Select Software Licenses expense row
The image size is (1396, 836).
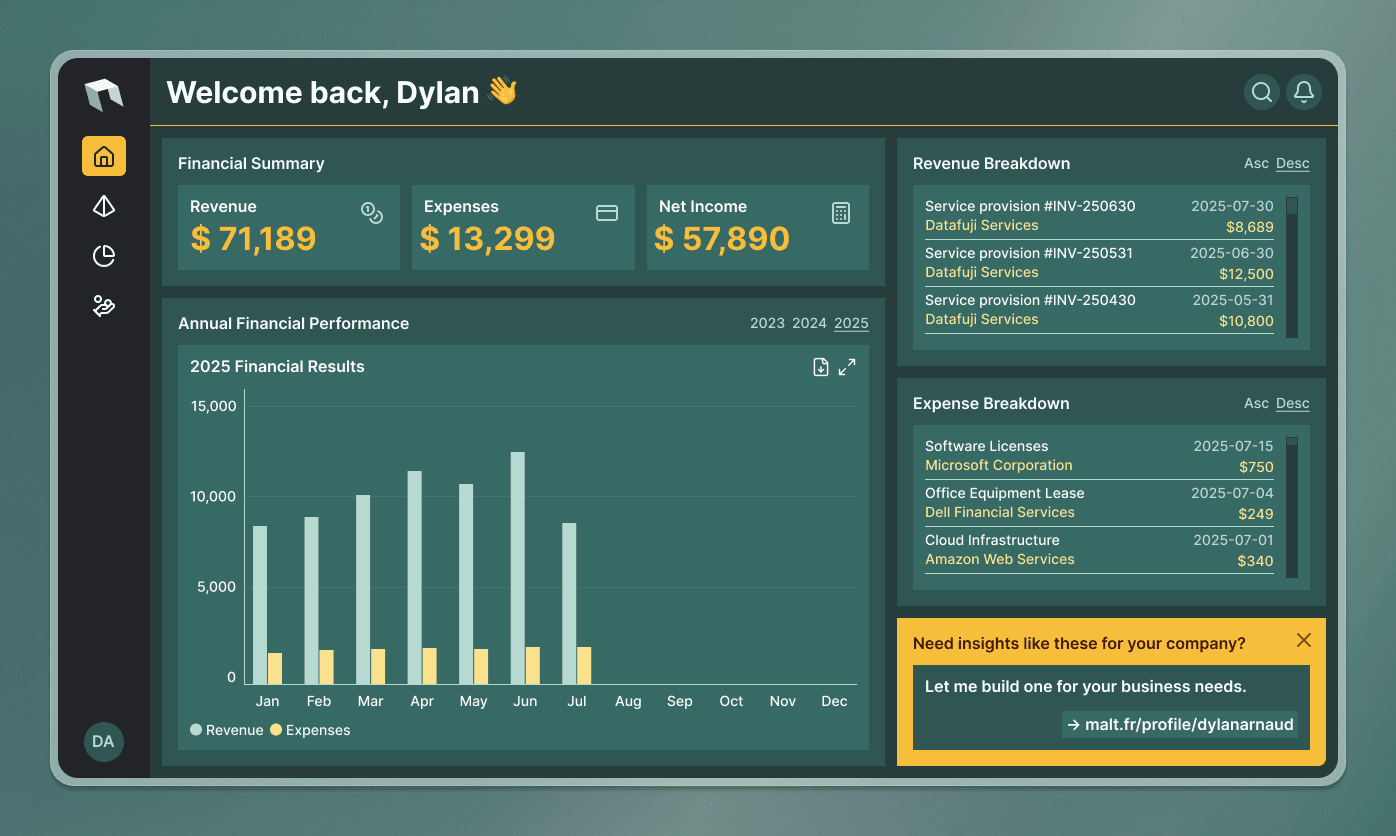click(1099, 456)
